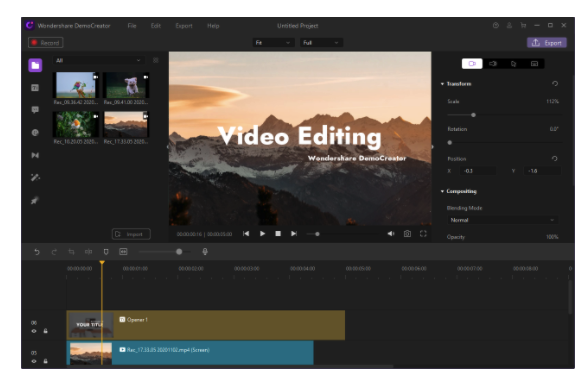Toggle visibility eye on track 06
Viewport: 585px width, 390px height.
(x=34, y=331)
